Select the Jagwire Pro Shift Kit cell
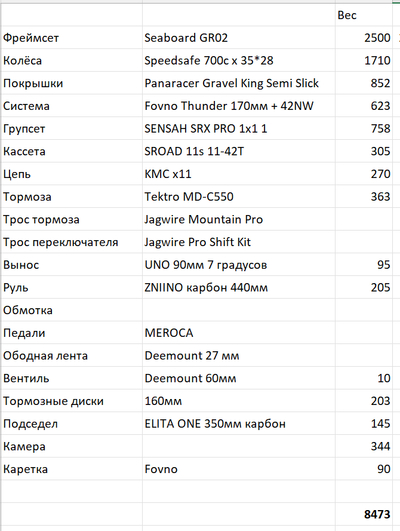Screen dimensions: 400x531 click(x=239, y=242)
